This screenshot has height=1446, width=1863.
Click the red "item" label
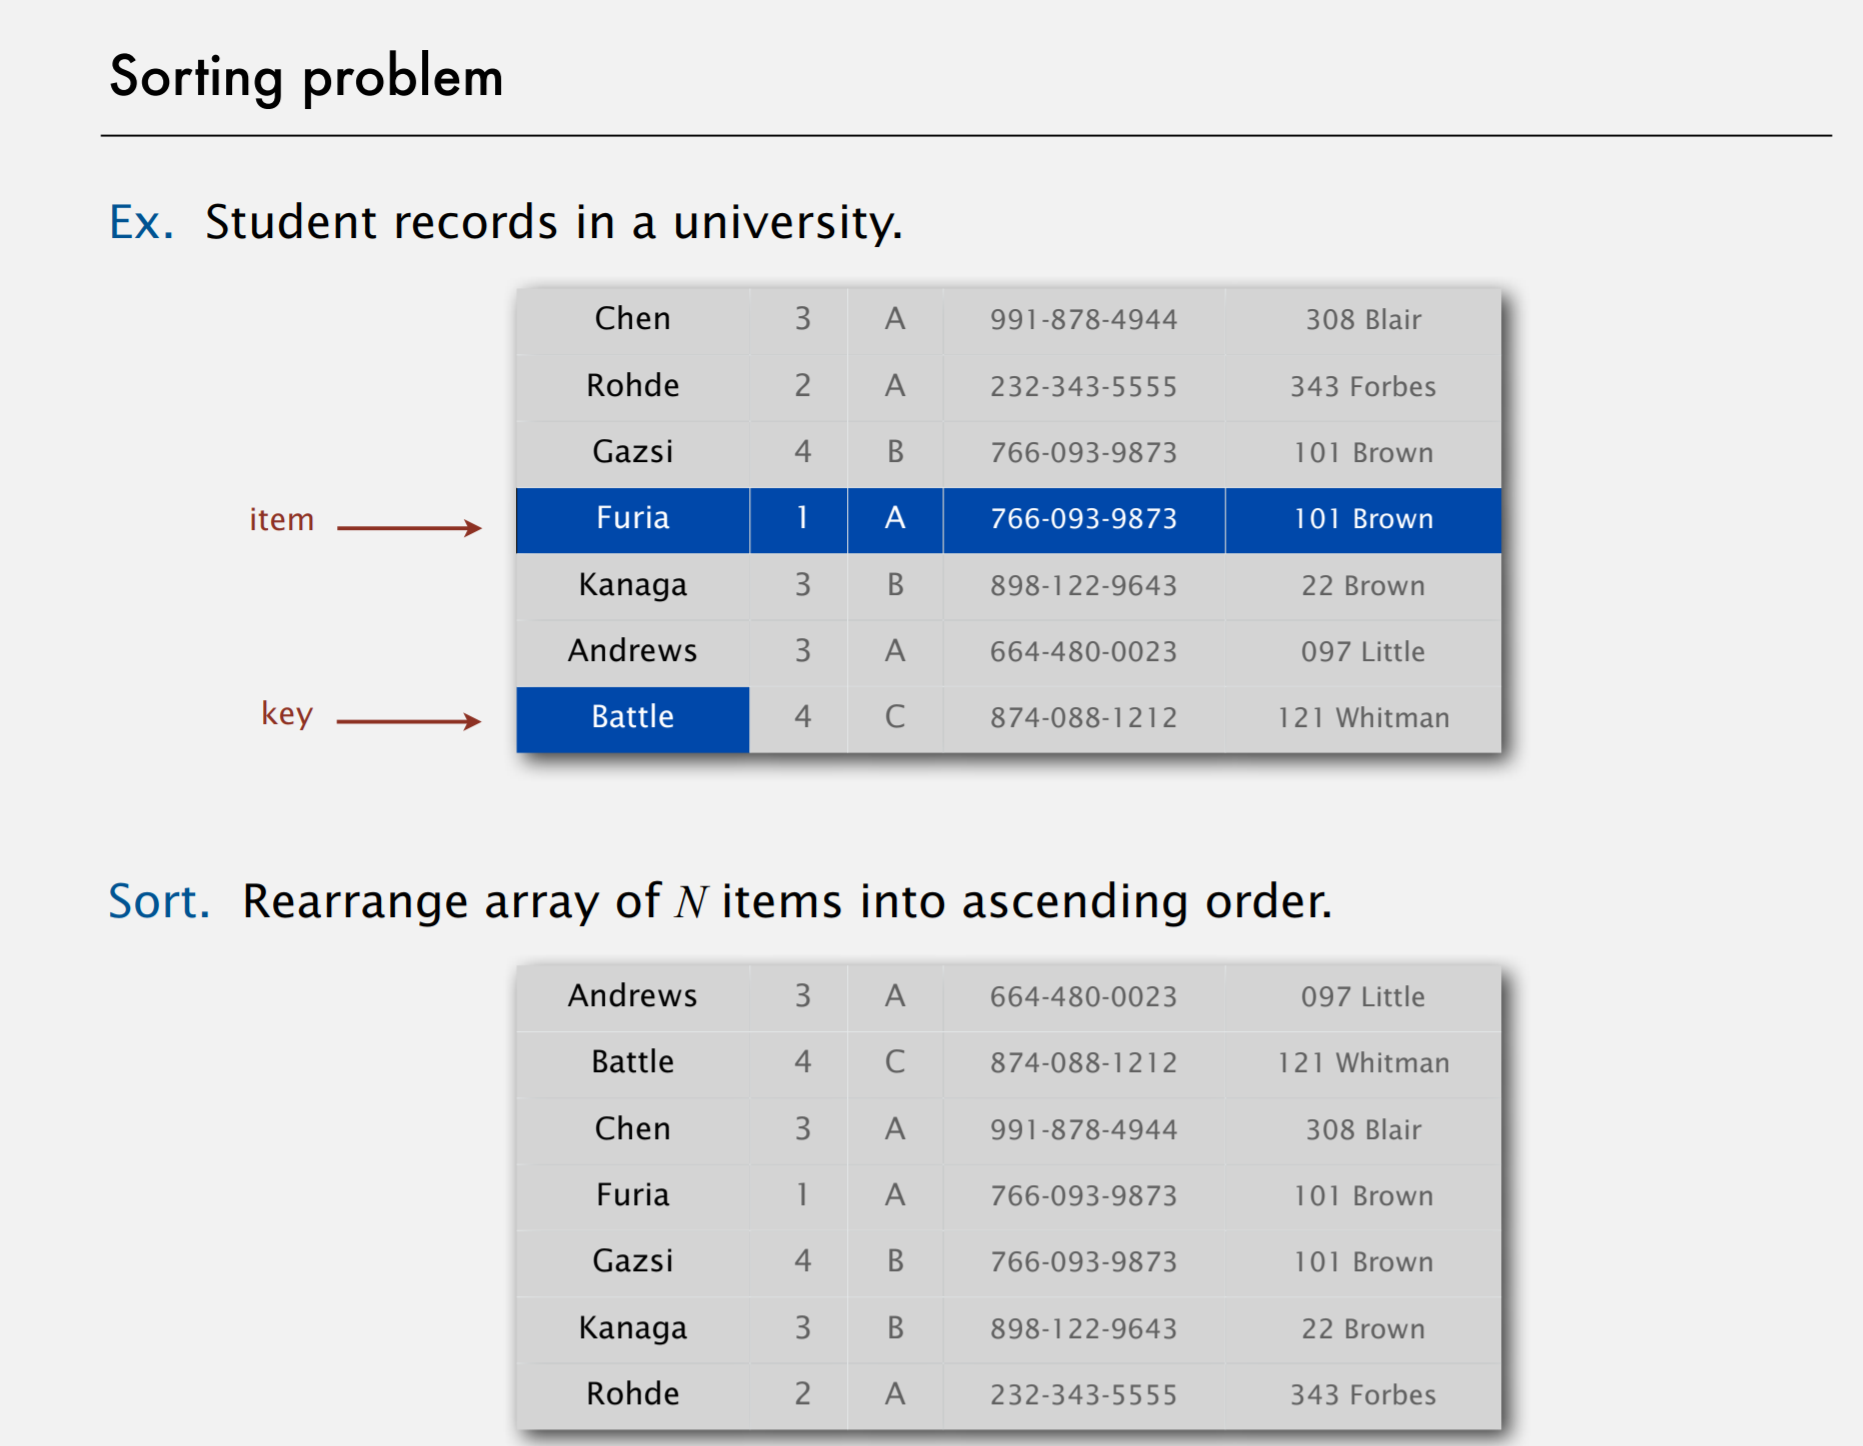coord(281,520)
